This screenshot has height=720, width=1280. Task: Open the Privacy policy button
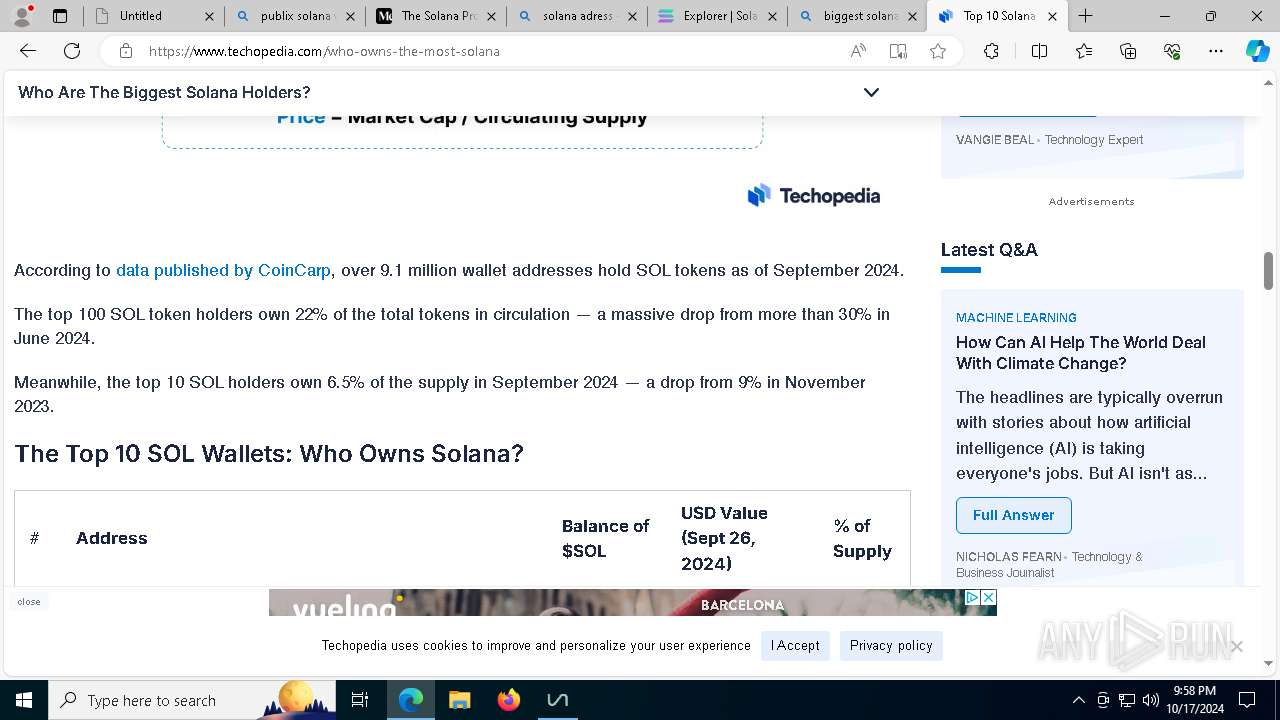click(x=891, y=645)
